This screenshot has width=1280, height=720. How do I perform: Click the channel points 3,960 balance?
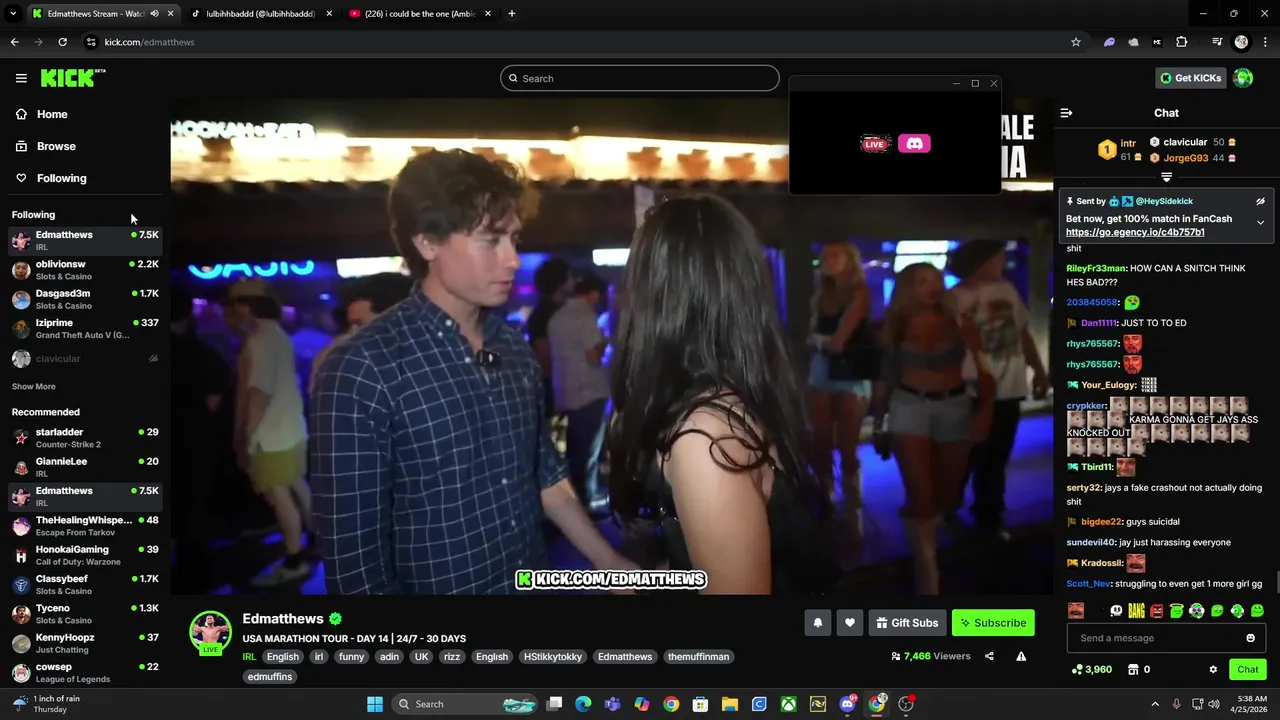pos(1091,670)
